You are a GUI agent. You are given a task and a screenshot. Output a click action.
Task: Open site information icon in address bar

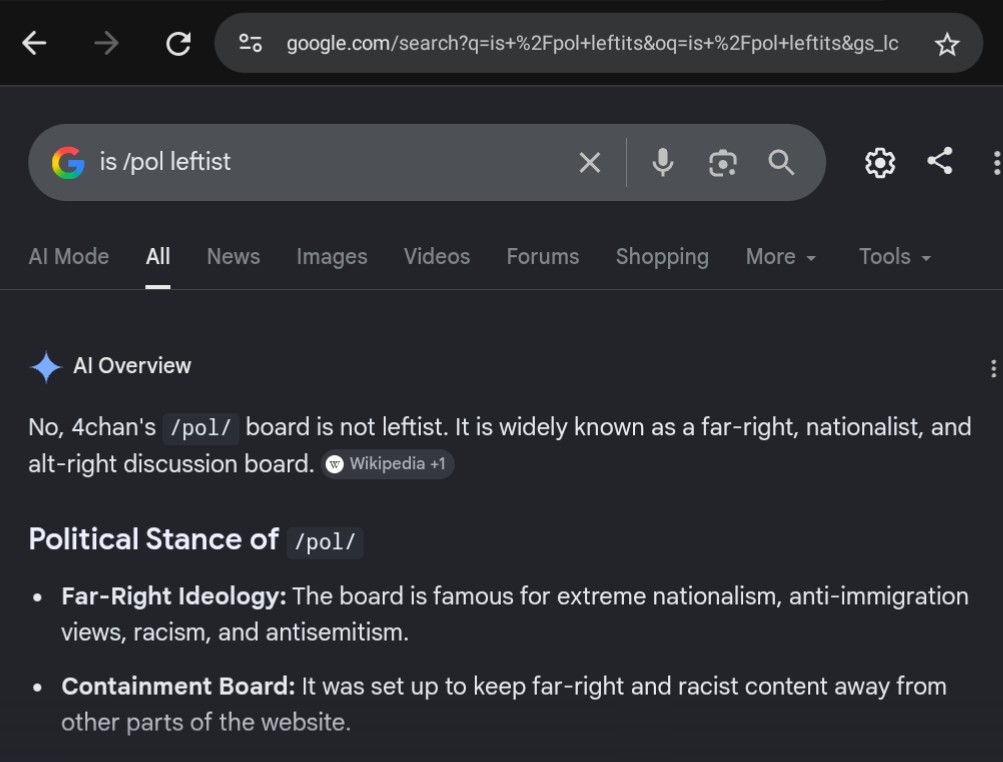250,44
